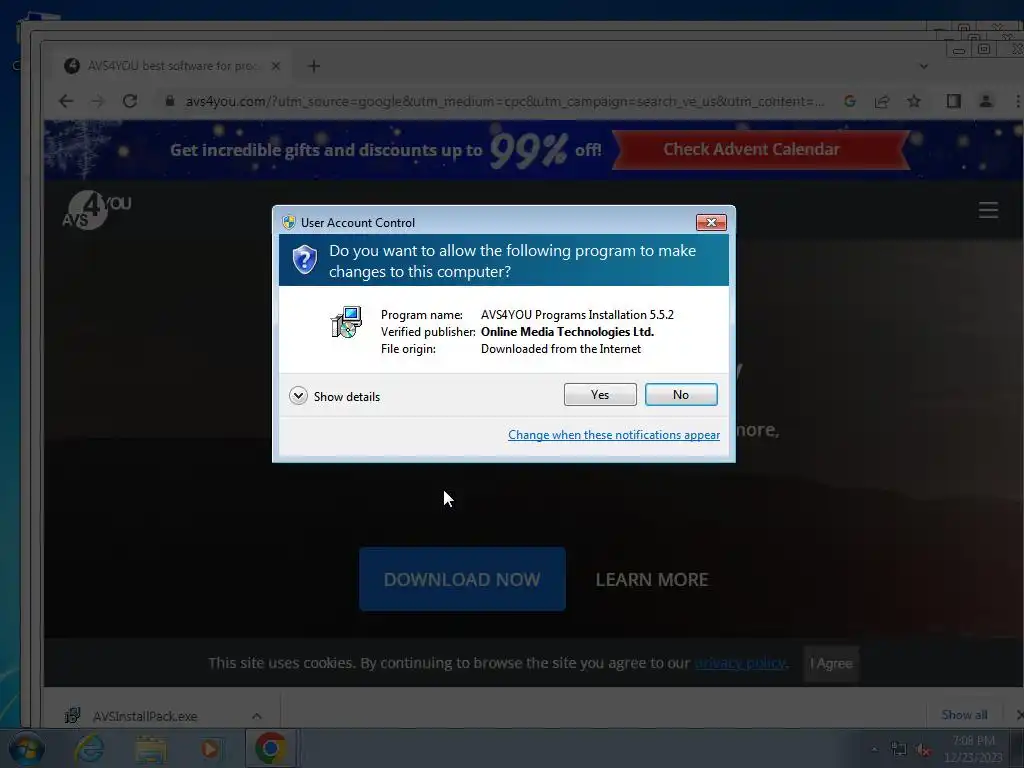Open Windows Explorer folder from taskbar
The width and height of the screenshot is (1024, 768).
point(151,749)
